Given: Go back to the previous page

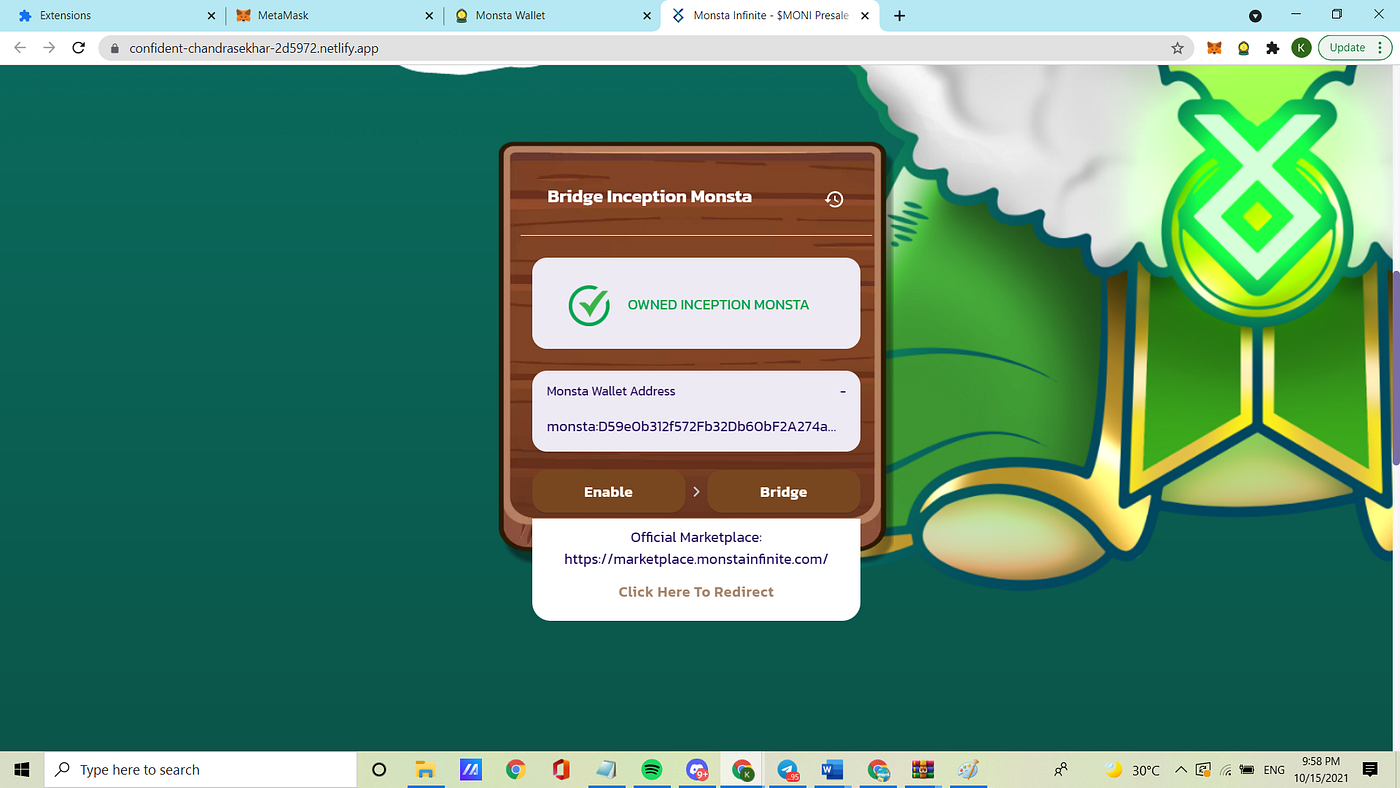Looking at the screenshot, I should [x=20, y=48].
